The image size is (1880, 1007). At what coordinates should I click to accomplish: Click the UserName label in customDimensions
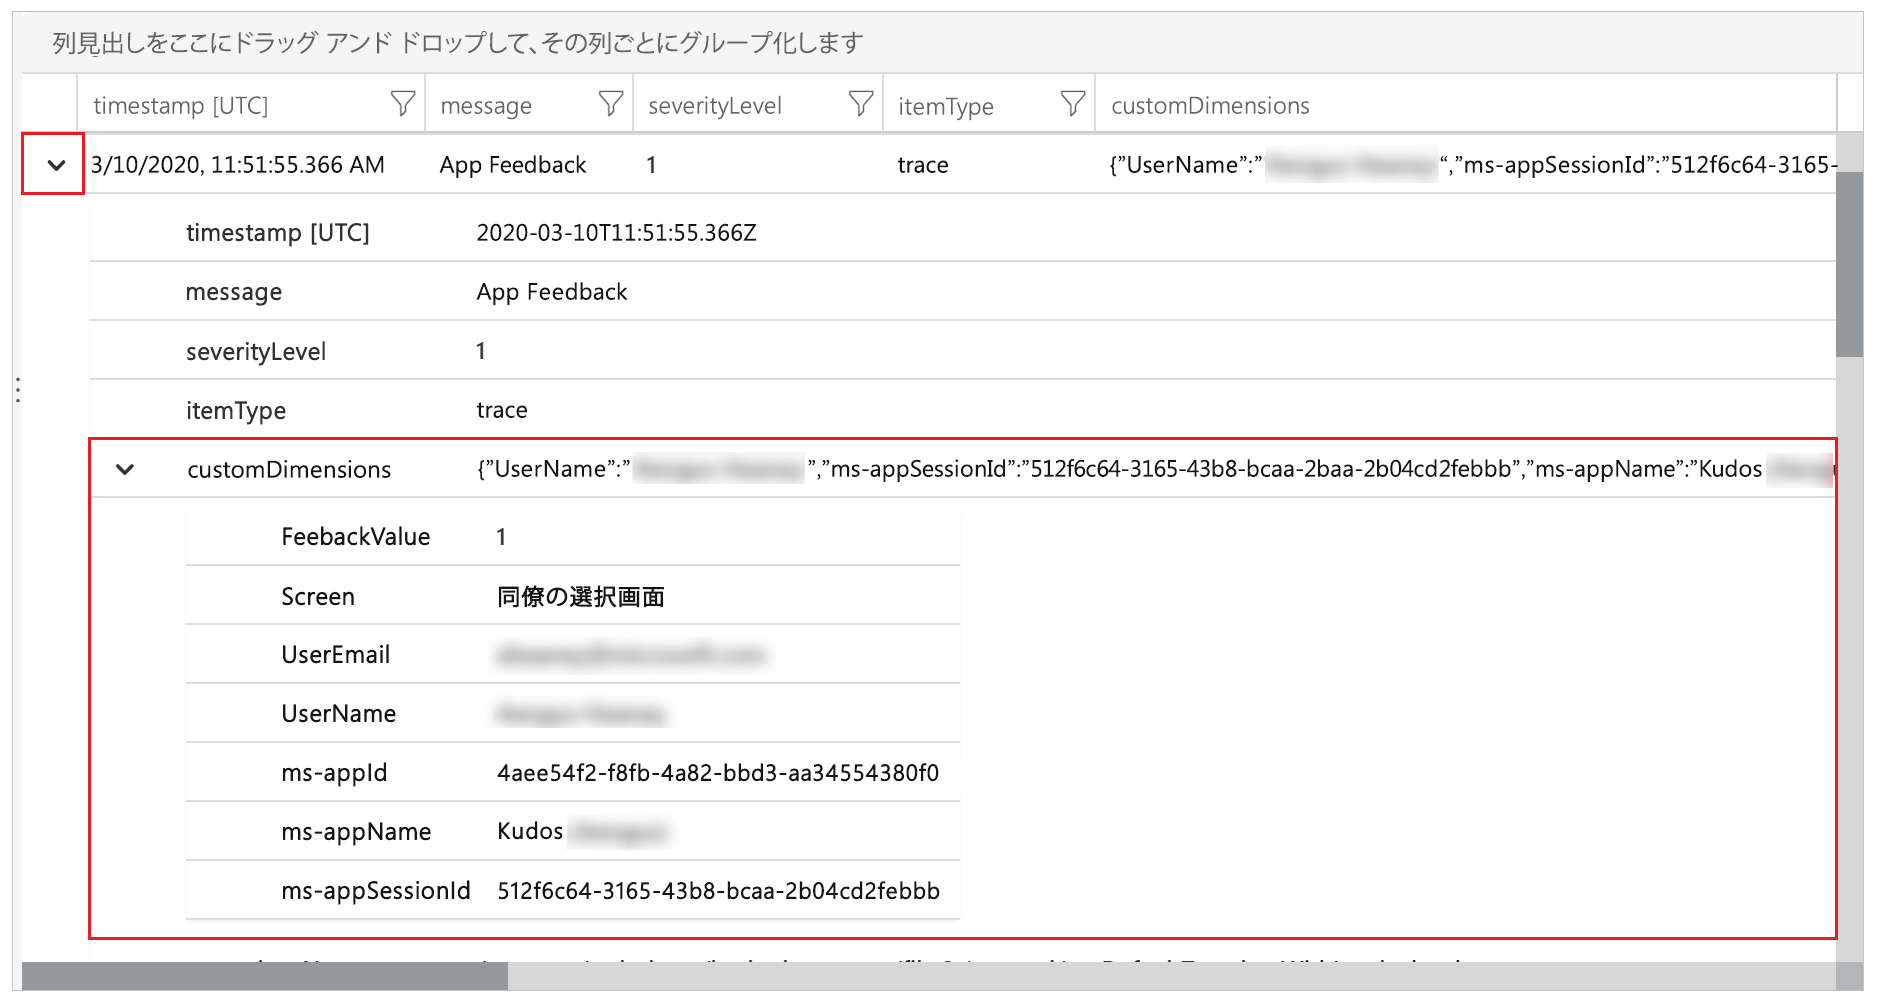tap(339, 714)
